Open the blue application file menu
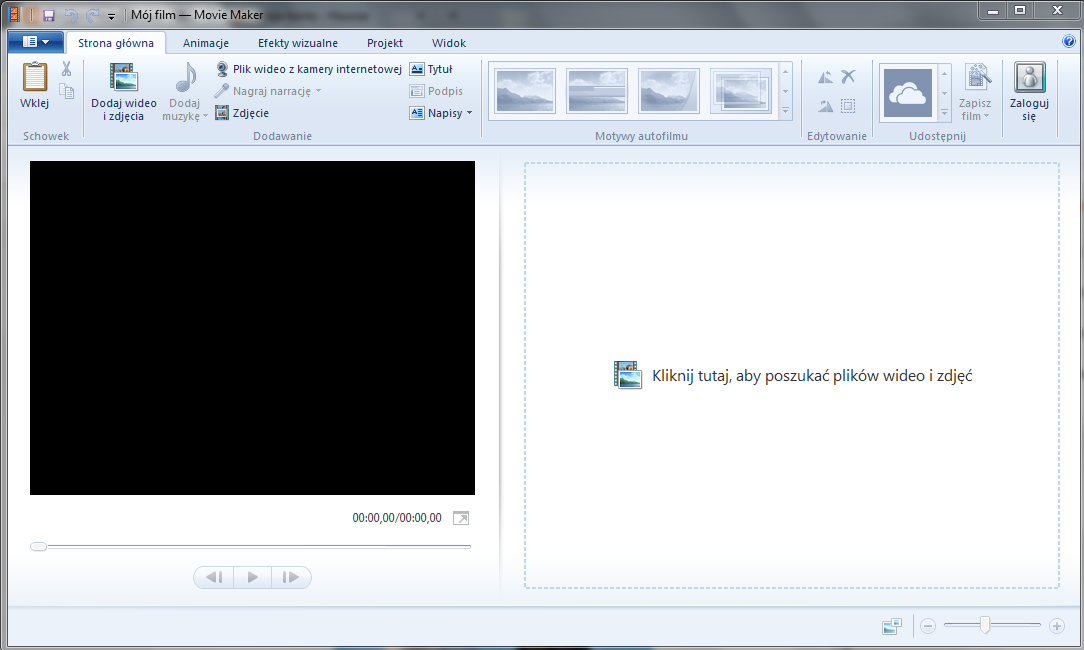This screenshot has width=1084, height=650. (x=36, y=42)
